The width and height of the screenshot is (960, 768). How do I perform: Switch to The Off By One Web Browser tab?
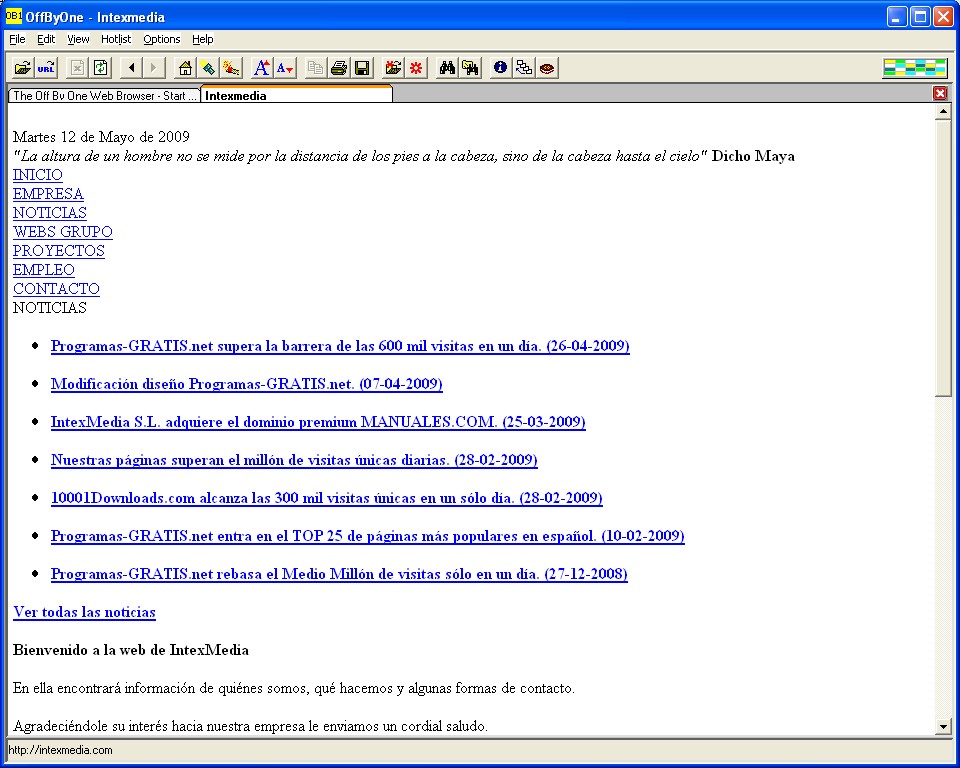(x=104, y=96)
